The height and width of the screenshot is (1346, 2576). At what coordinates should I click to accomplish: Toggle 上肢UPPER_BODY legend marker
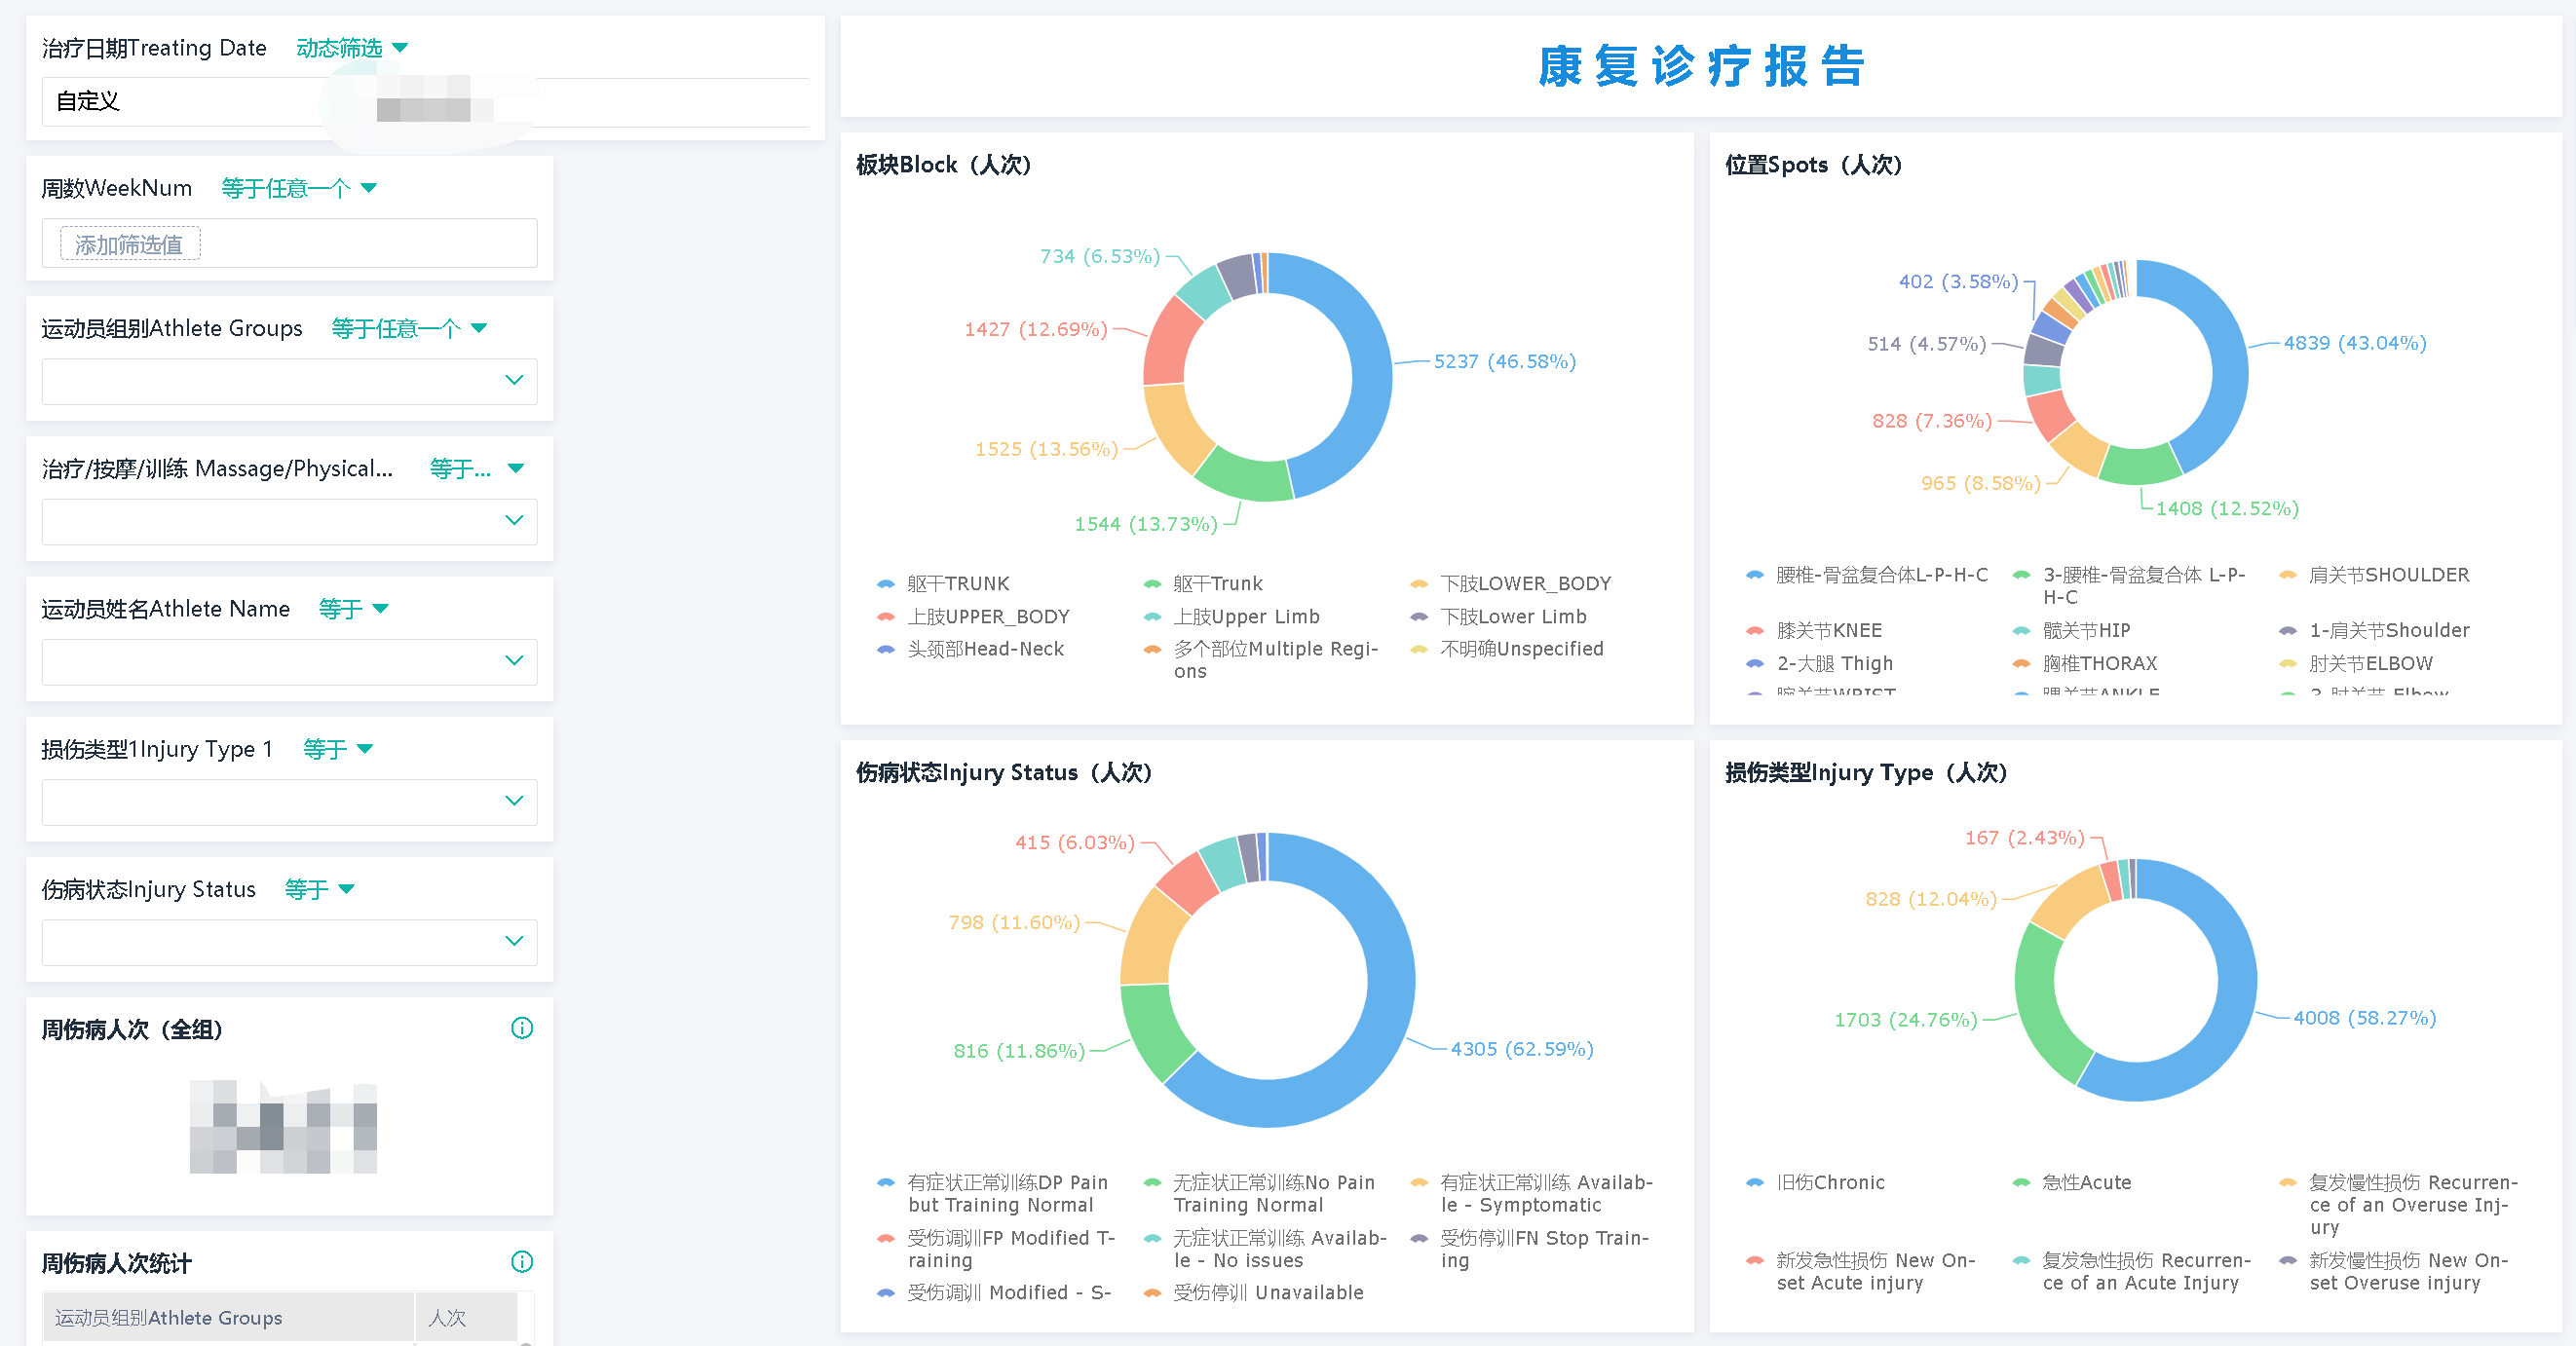click(886, 617)
